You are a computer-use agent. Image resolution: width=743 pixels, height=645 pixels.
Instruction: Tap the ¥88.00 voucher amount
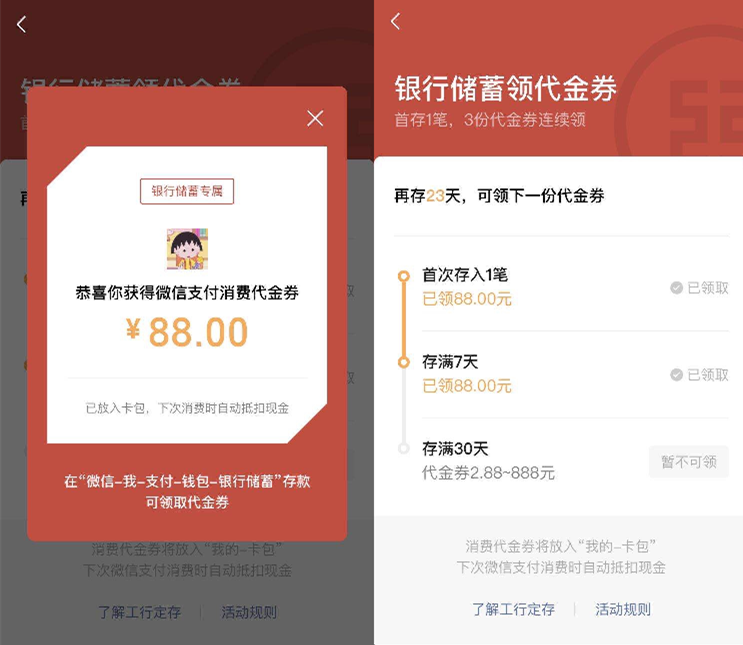coord(187,332)
